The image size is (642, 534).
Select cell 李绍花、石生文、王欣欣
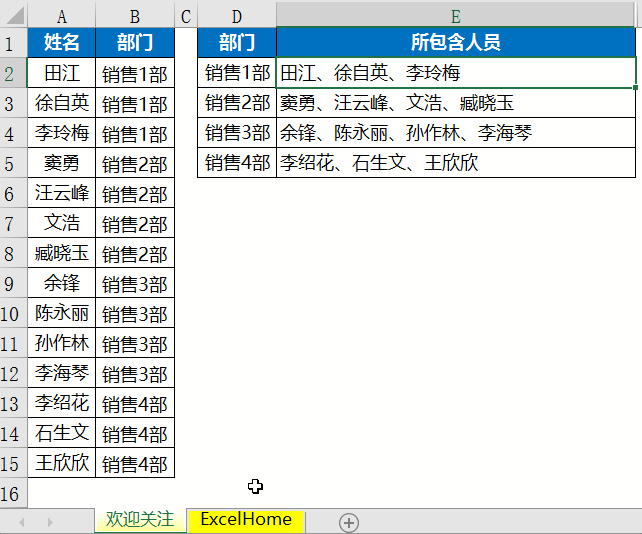(x=456, y=163)
